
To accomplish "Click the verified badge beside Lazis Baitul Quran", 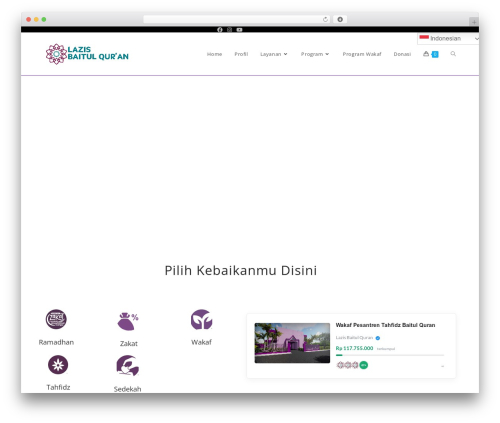I will (x=378, y=338).
